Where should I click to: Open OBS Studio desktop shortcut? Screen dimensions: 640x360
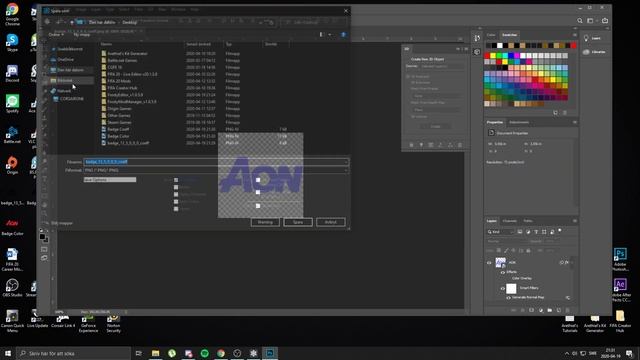pyautogui.click(x=12, y=287)
